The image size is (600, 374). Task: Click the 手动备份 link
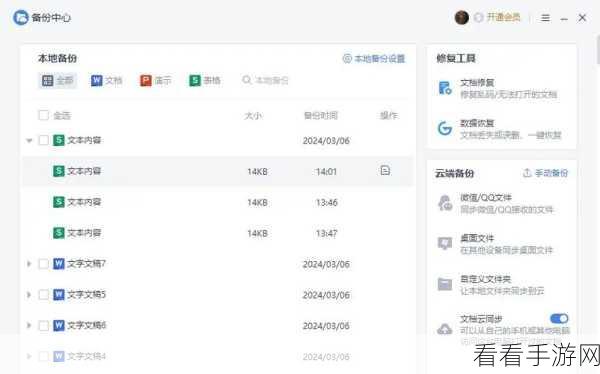551,173
